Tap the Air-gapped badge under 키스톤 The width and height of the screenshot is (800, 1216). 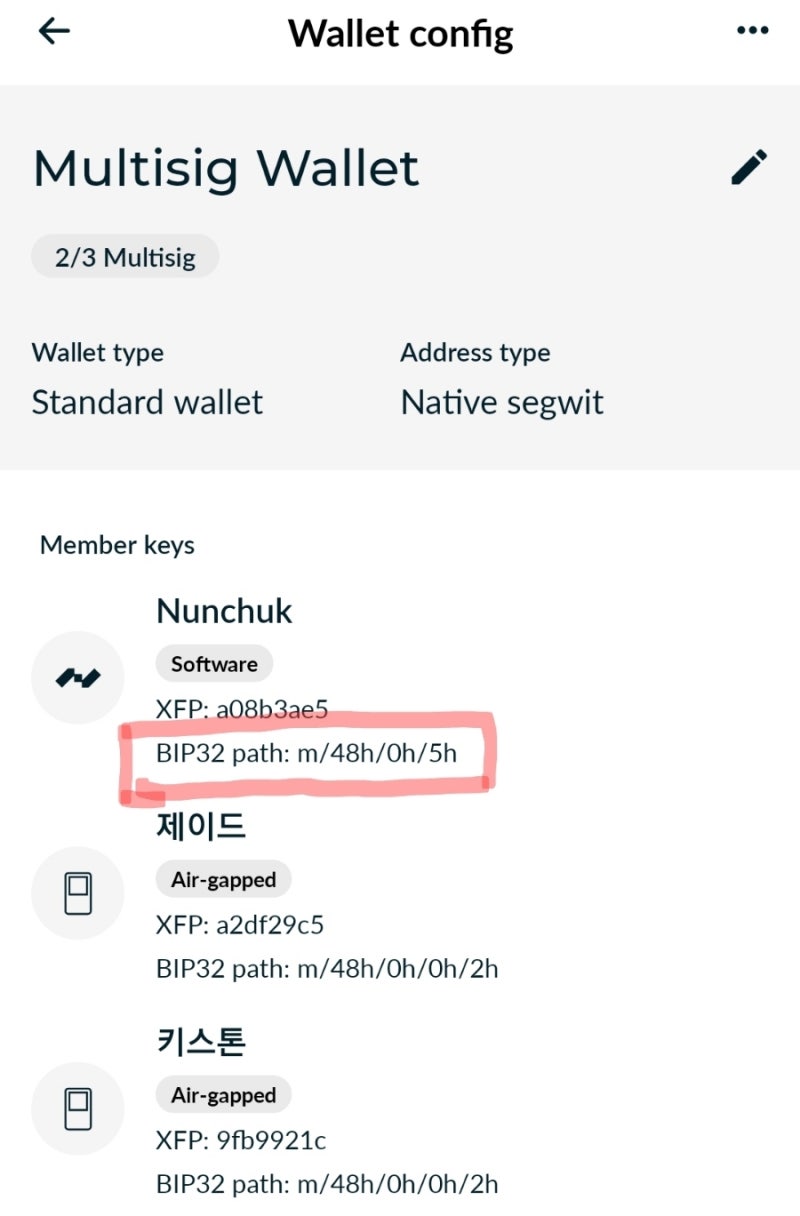(223, 1095)
